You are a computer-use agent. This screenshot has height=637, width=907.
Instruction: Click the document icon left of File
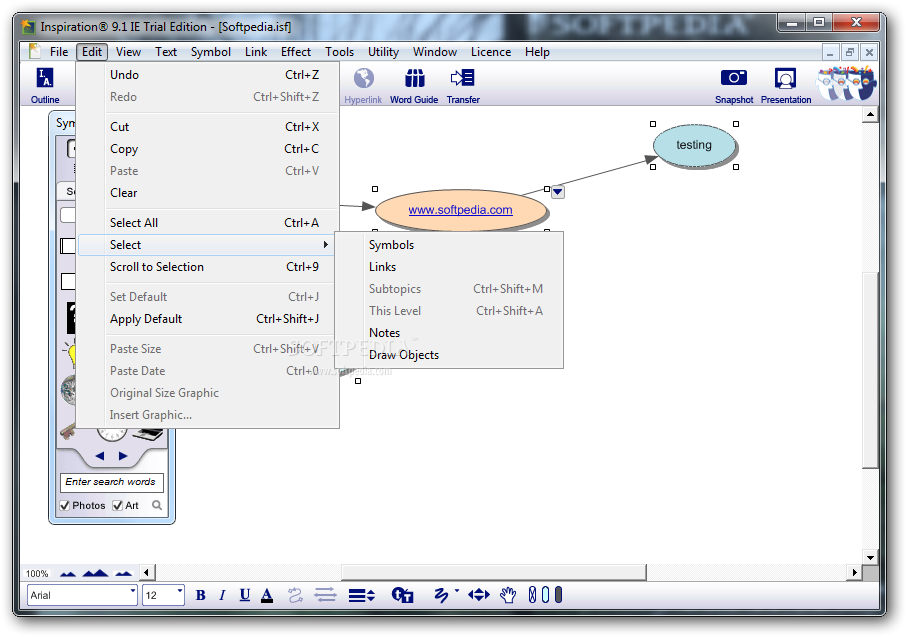pos(35,51)
